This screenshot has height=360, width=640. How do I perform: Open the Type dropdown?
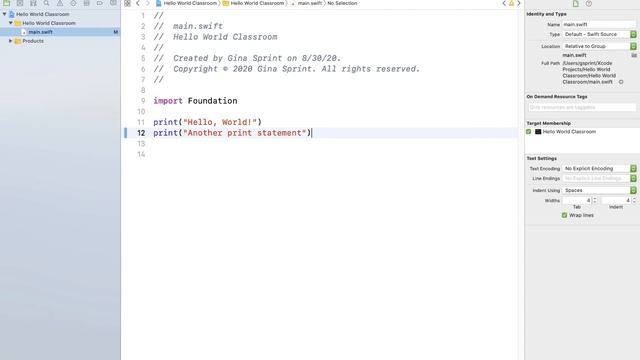(599, 34)
